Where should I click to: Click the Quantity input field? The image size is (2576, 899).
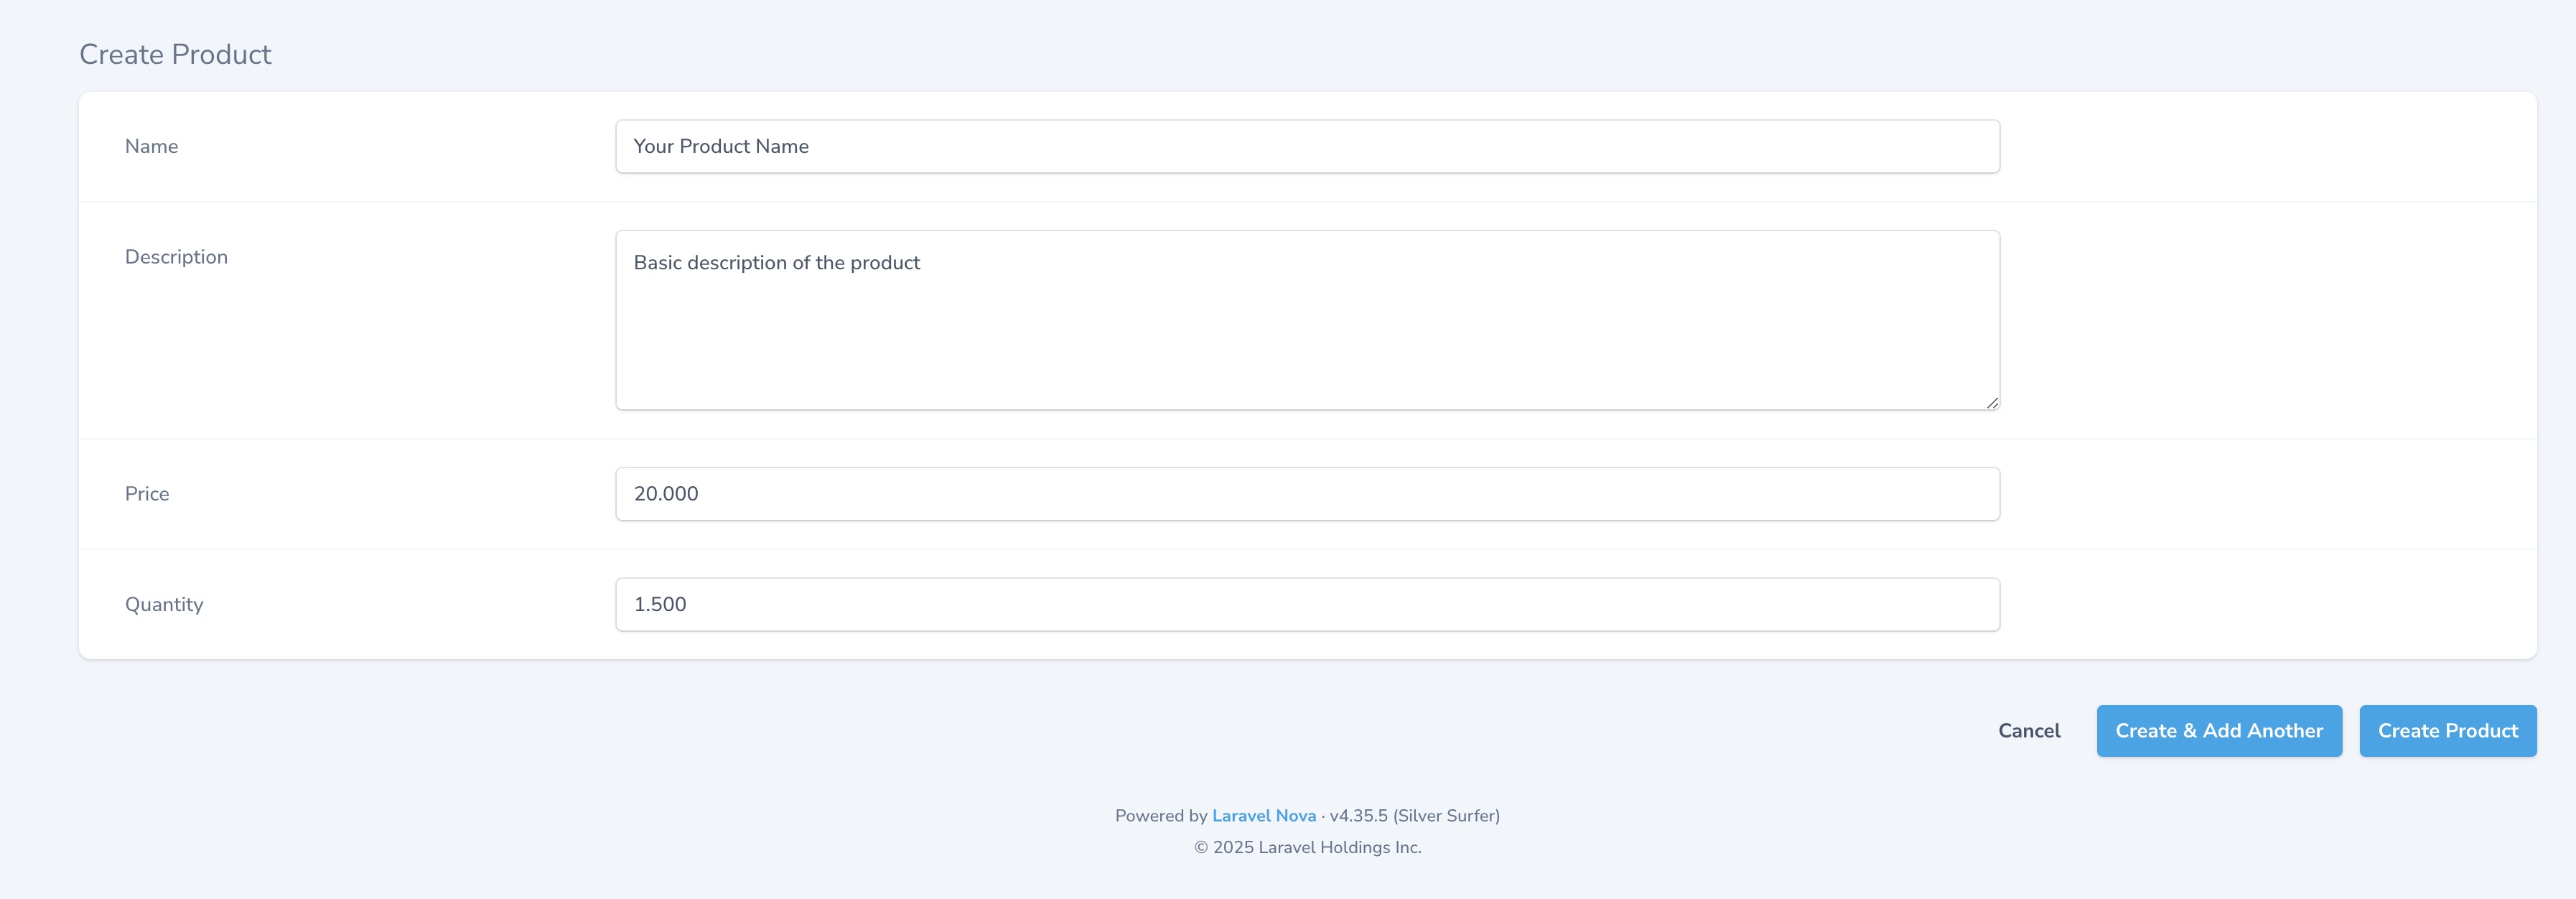pos(1306,604)
